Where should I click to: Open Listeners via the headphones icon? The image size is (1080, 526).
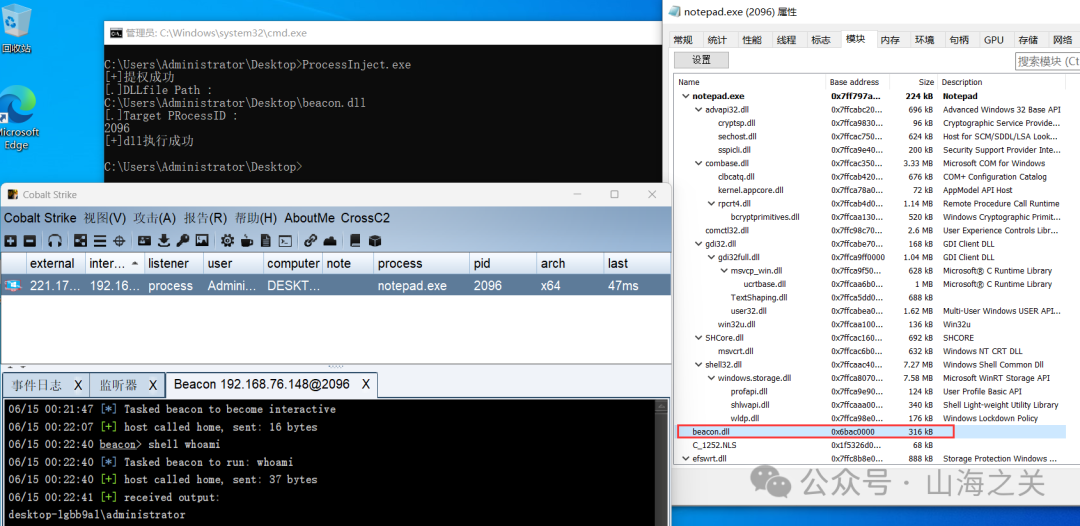[56, 241]
